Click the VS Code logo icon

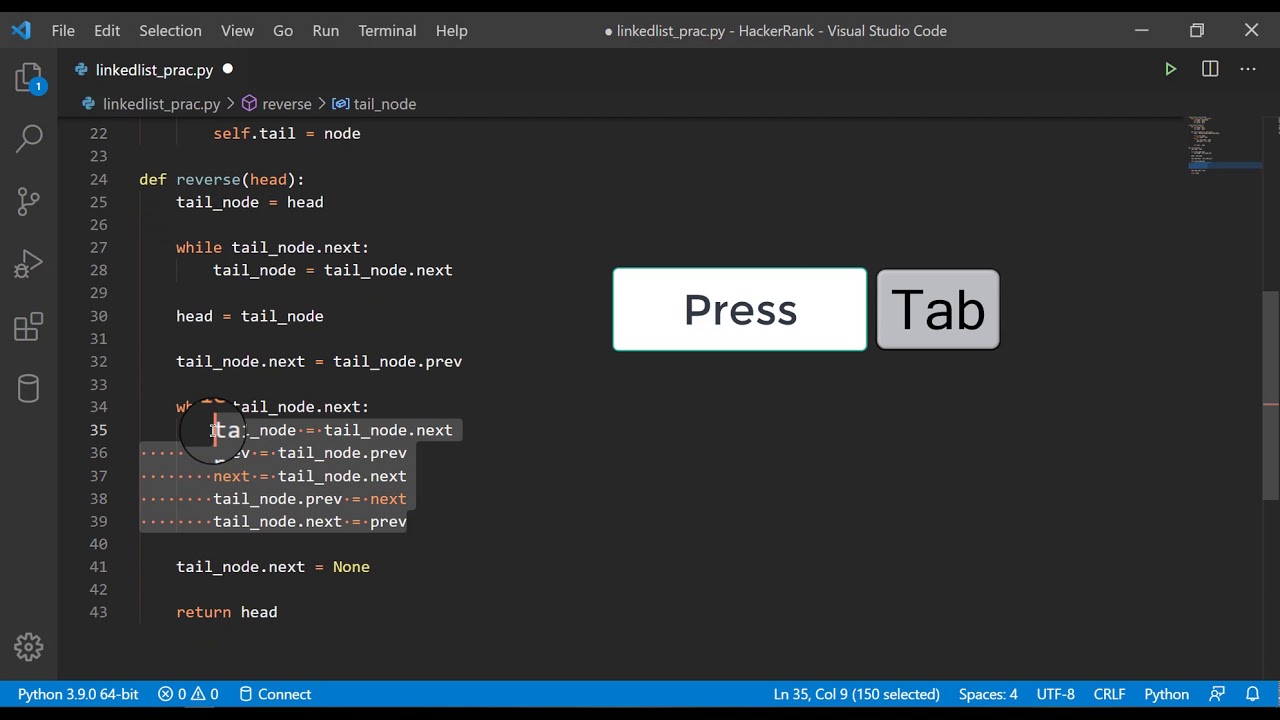[x=21, y=30]
